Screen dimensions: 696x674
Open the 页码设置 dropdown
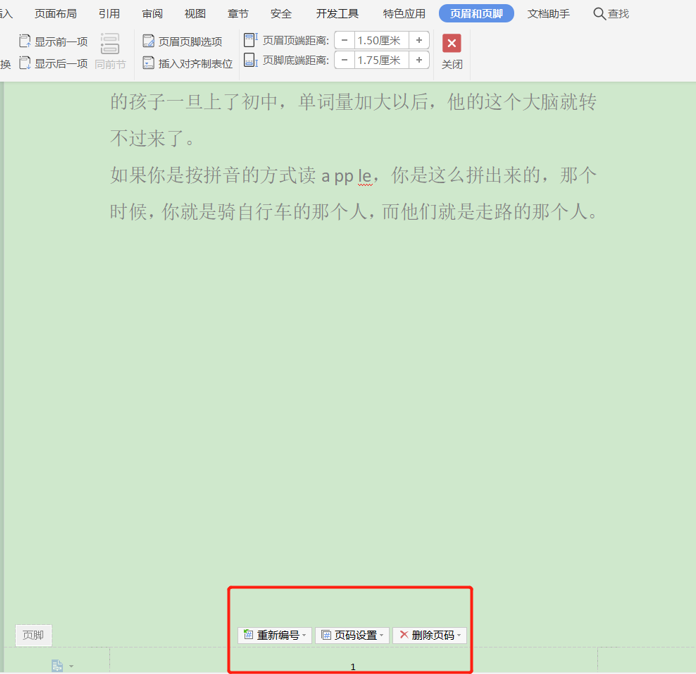(x=352, y=635)
